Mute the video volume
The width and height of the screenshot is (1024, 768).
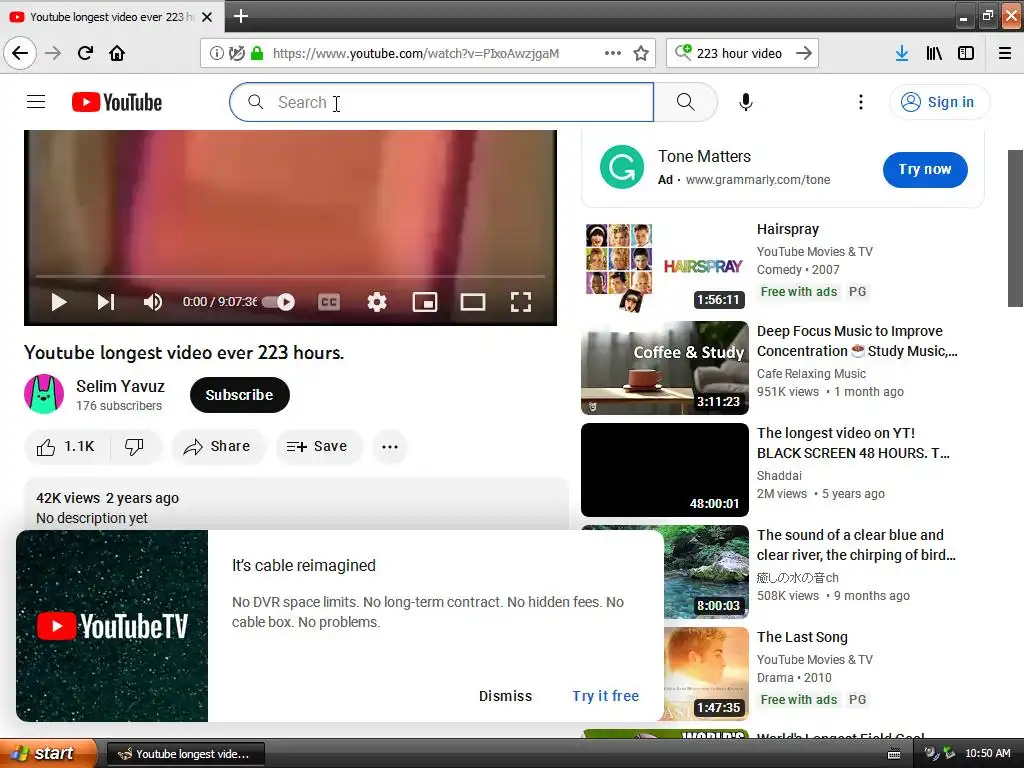coord(153,302)
